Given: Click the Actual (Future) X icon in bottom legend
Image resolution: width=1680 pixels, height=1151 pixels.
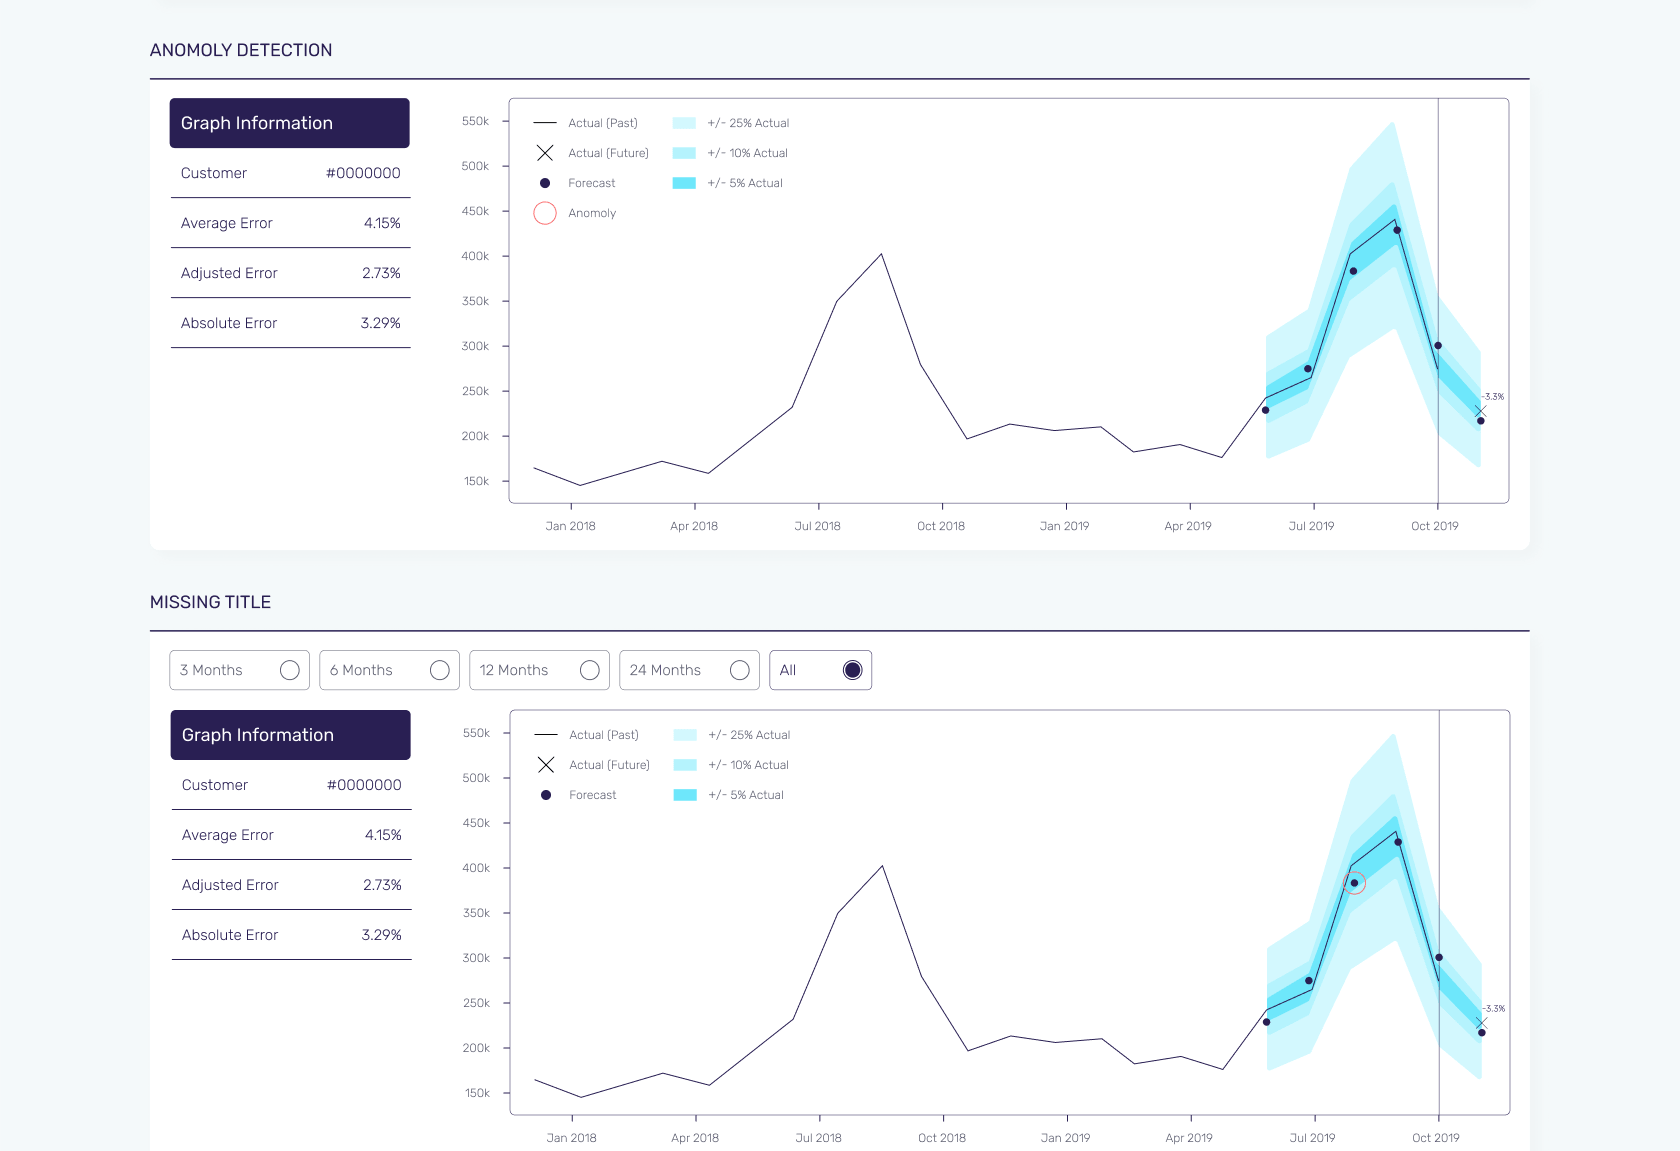Looking at the screenshot, I should pyautogui.click(x=546, y=765).
